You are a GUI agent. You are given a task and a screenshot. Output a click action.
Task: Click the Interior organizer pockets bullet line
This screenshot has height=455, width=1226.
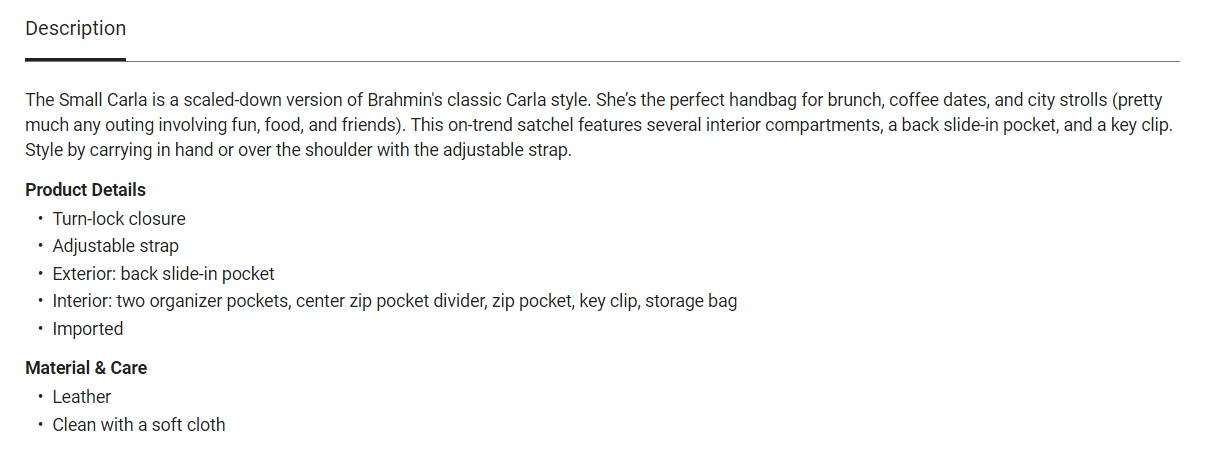pyautogui.click(x=394, y=301)
